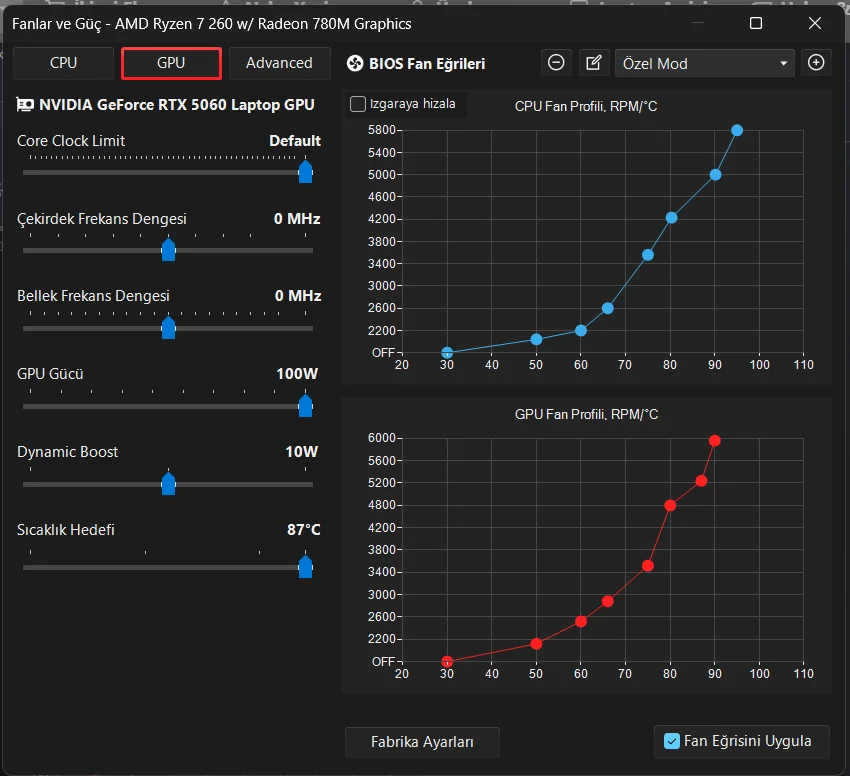
Task: Remove the current mode with the minus icon
Action: point(556,63)
